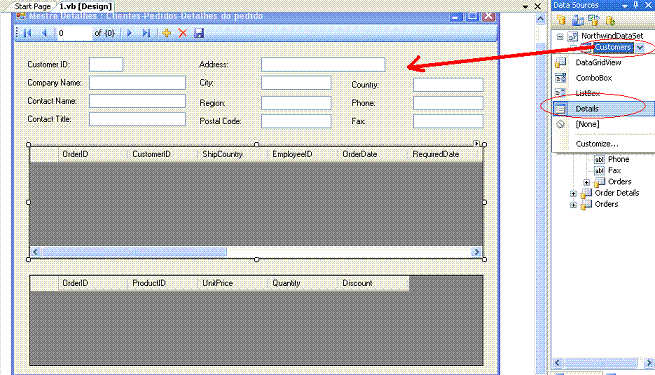Click the City text box
The width and height of the screenshot is (655, 375).
point(296,83)
